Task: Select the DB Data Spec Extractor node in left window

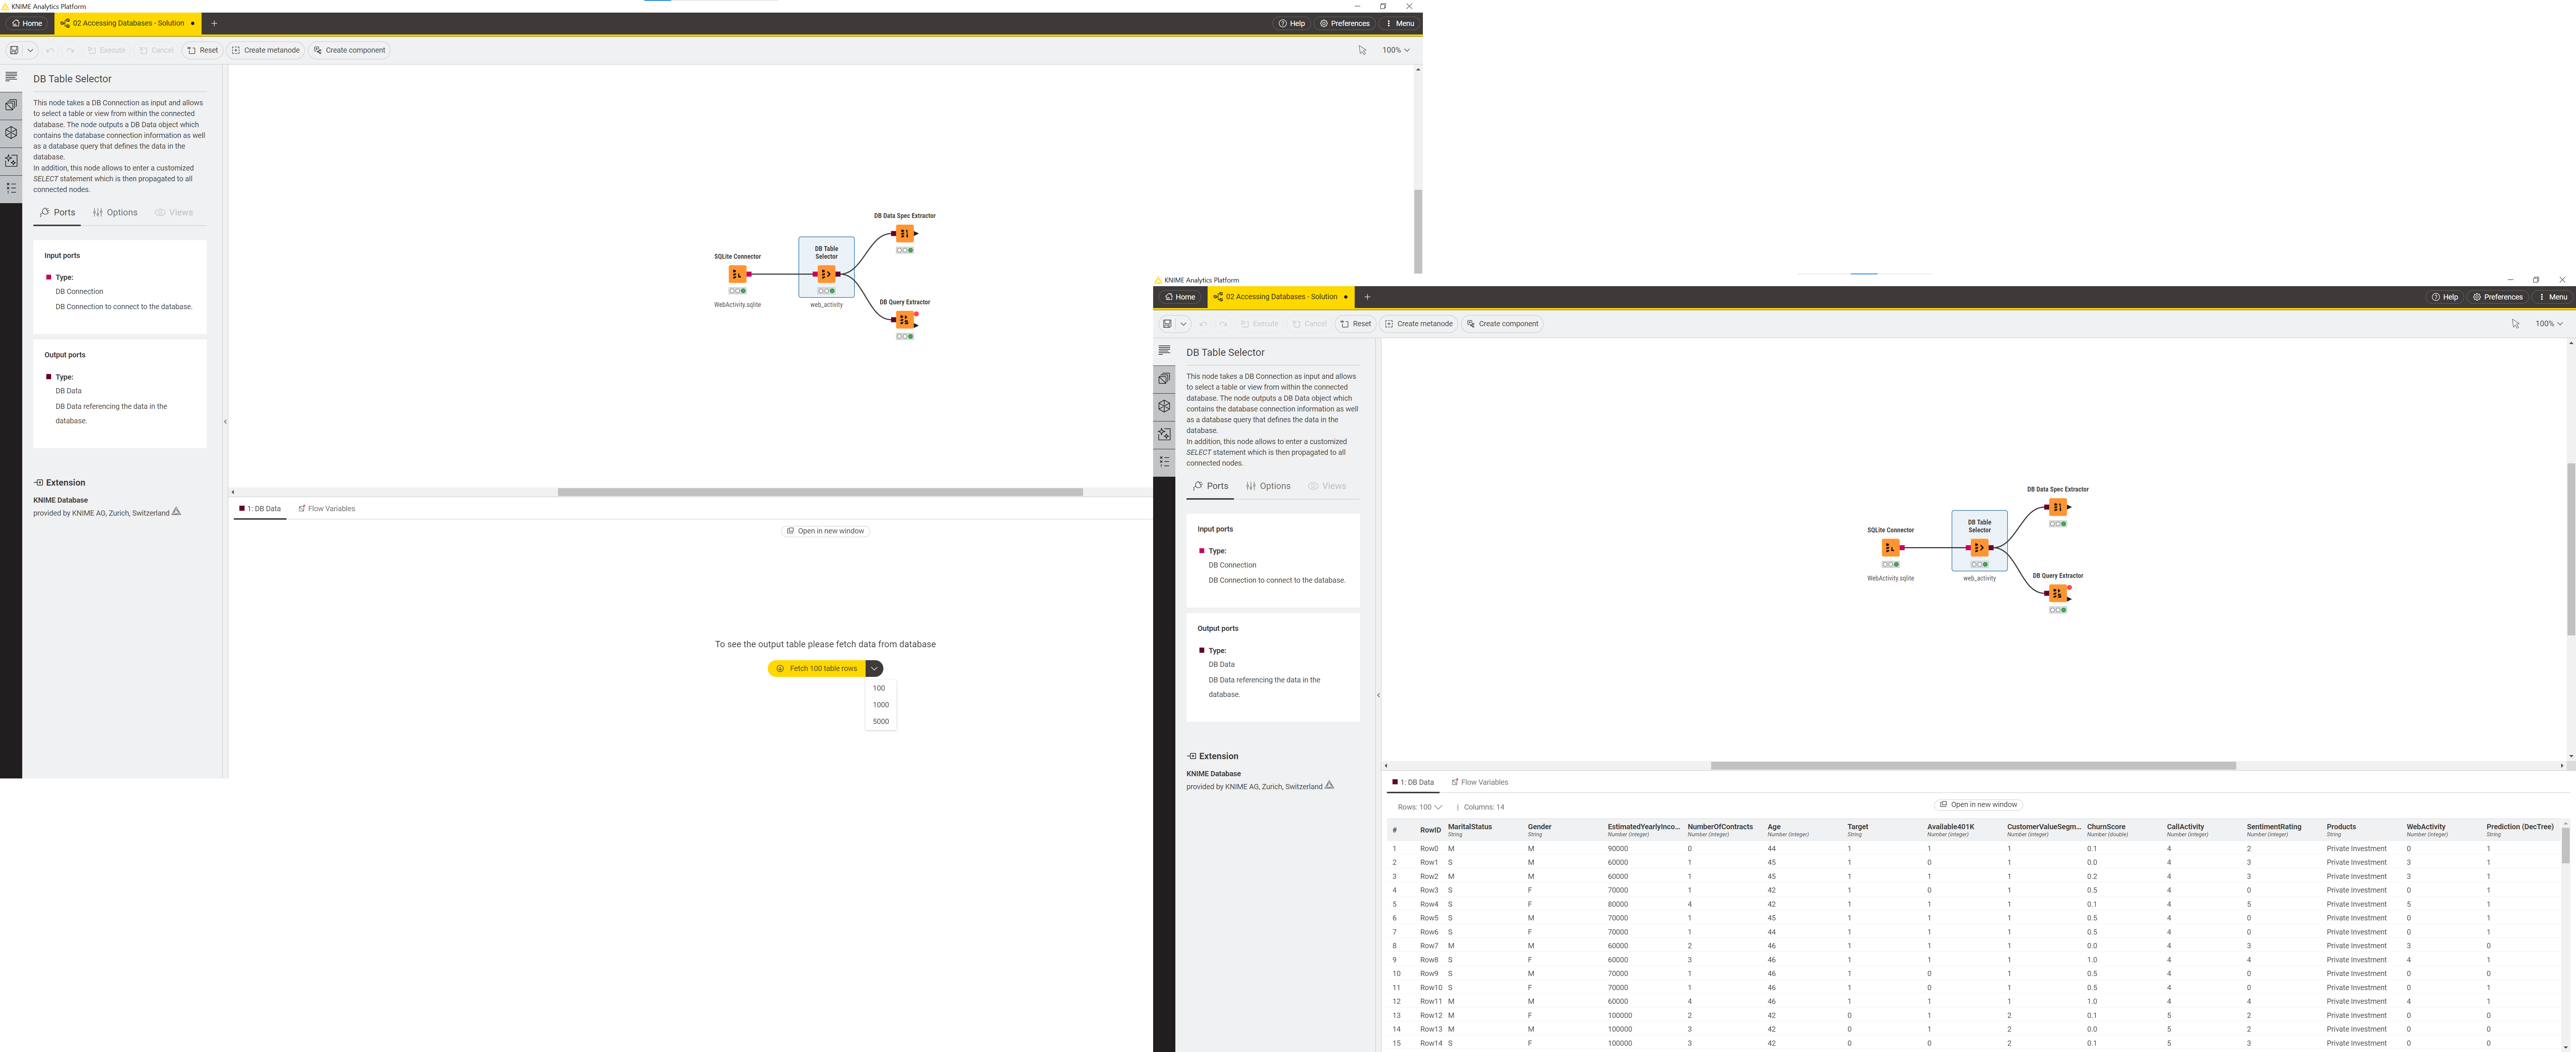Action: 904,234
